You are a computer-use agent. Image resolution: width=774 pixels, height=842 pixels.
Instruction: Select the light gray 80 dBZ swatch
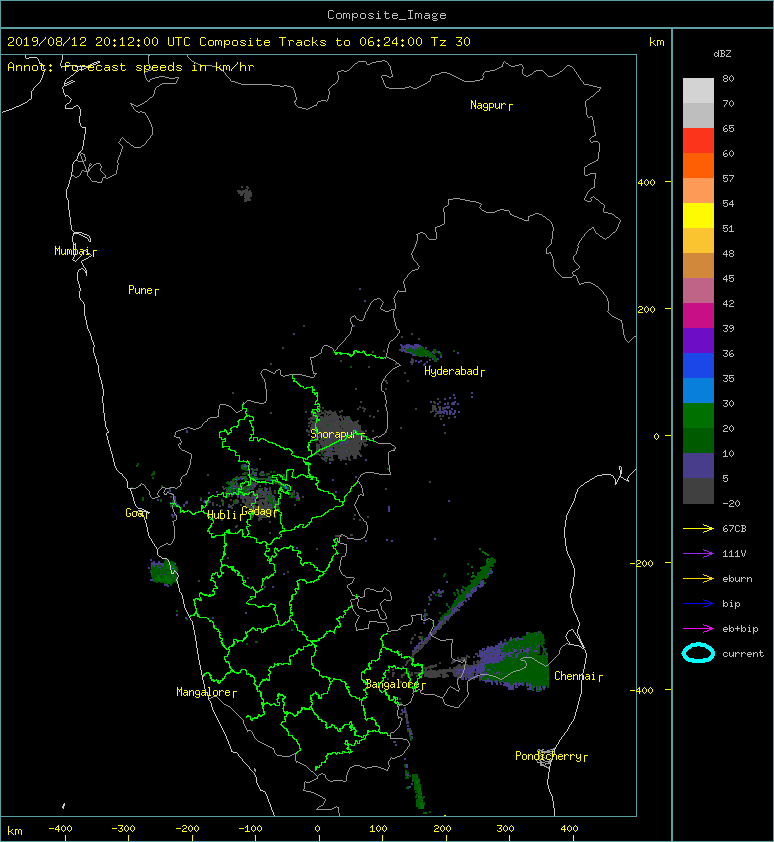[698, 90]
